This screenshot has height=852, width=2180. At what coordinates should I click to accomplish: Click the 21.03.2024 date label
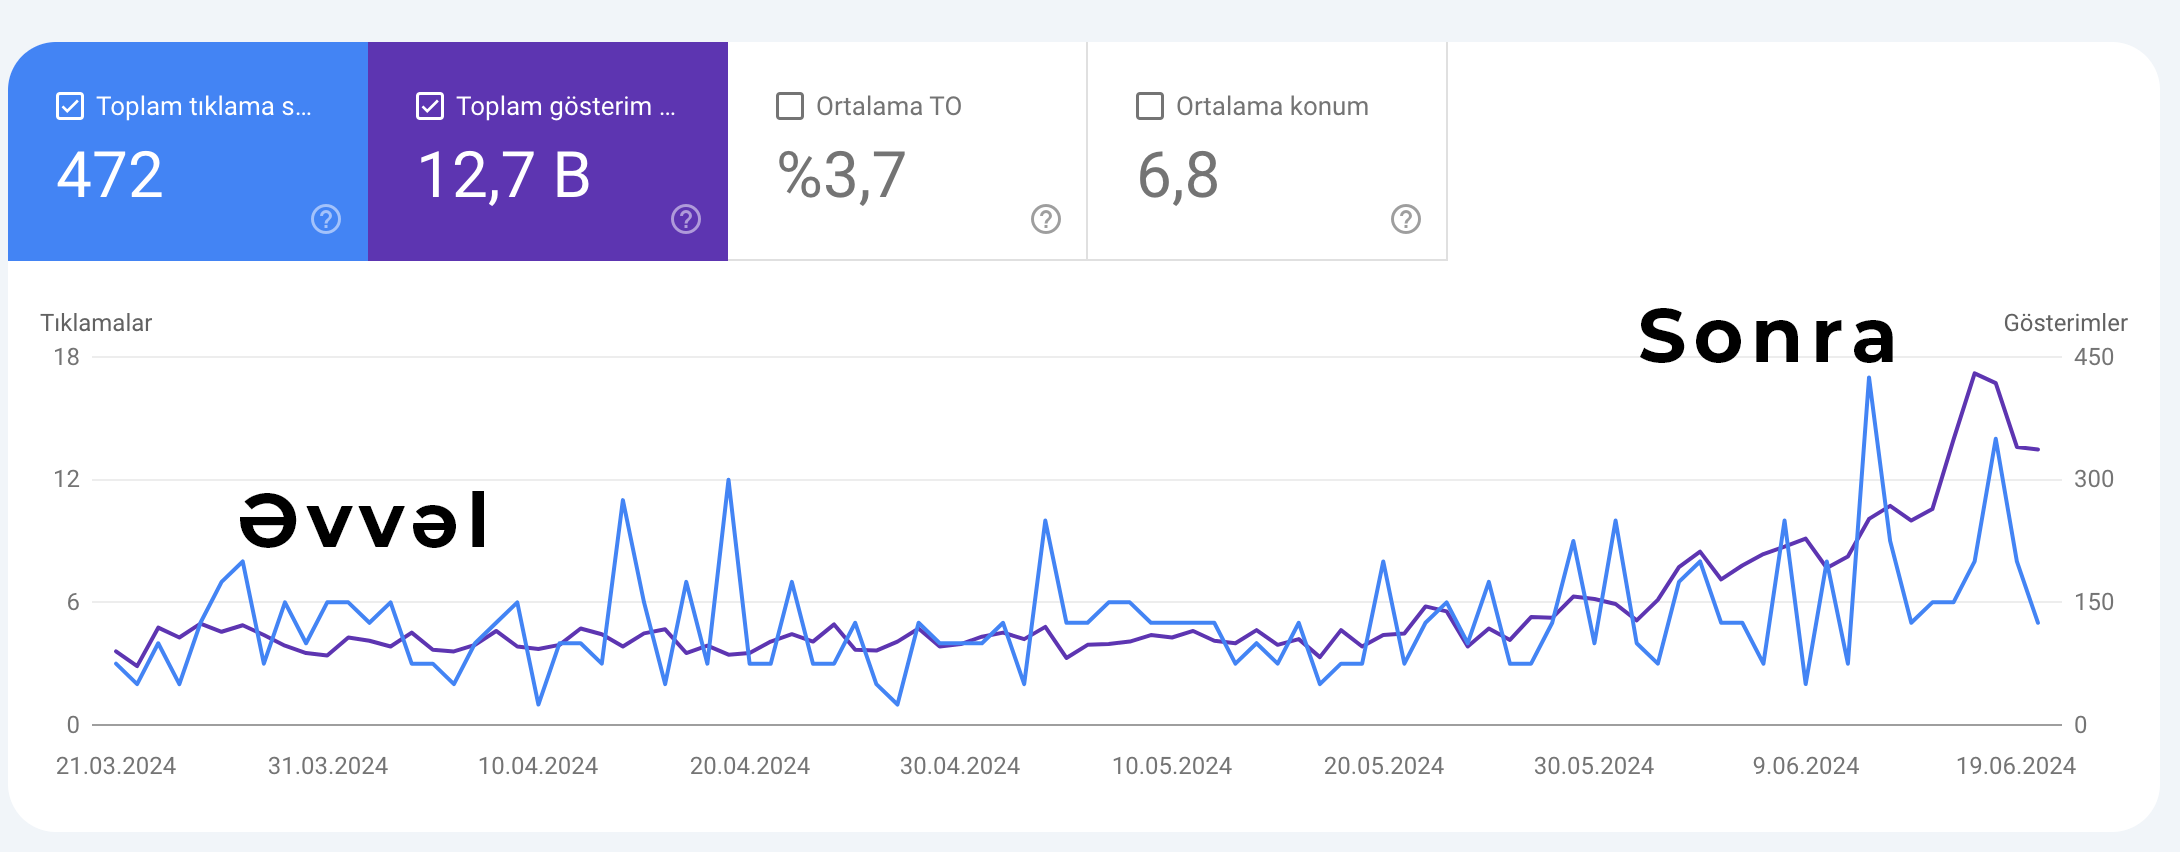116,766
